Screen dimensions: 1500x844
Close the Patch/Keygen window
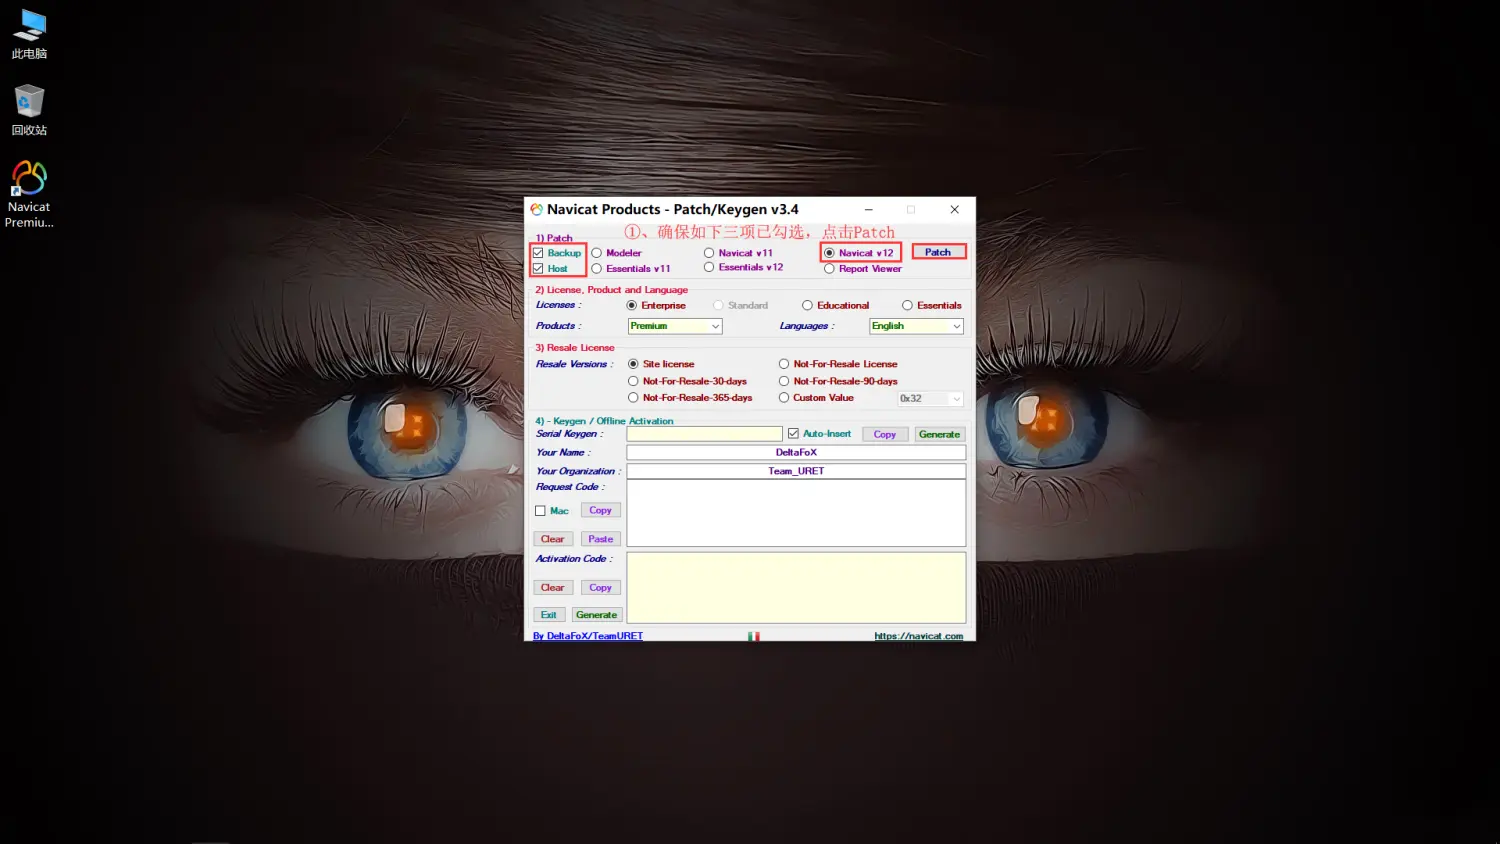click(x=954, y=209)
